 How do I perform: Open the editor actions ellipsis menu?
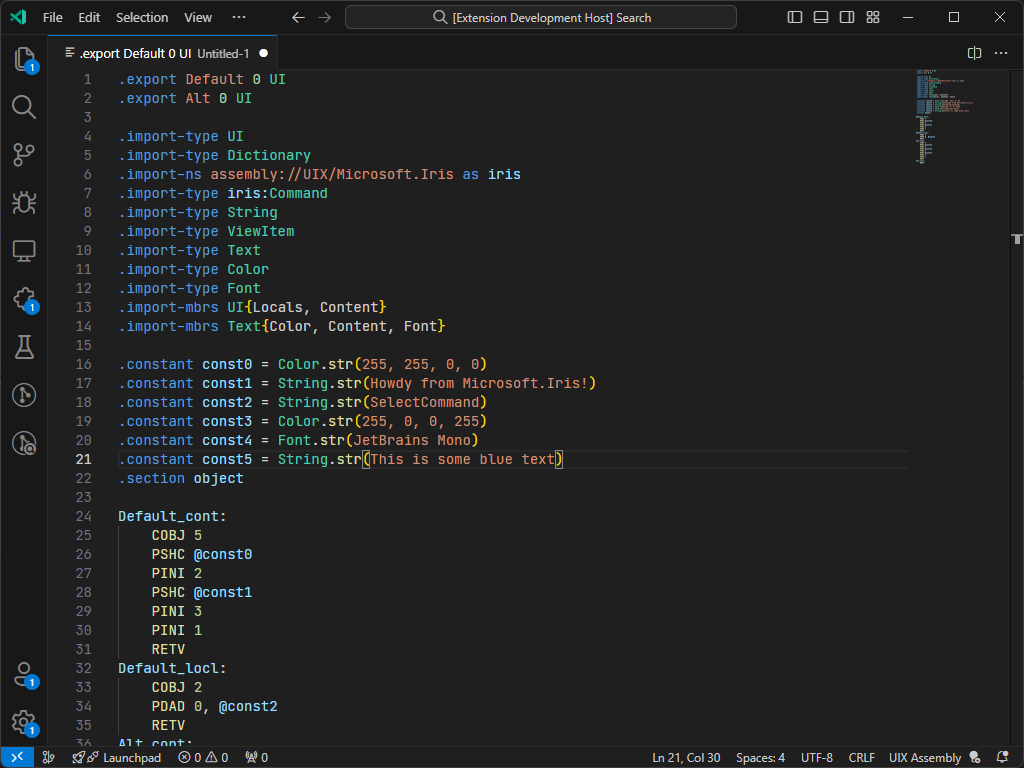click(1001, 53)
